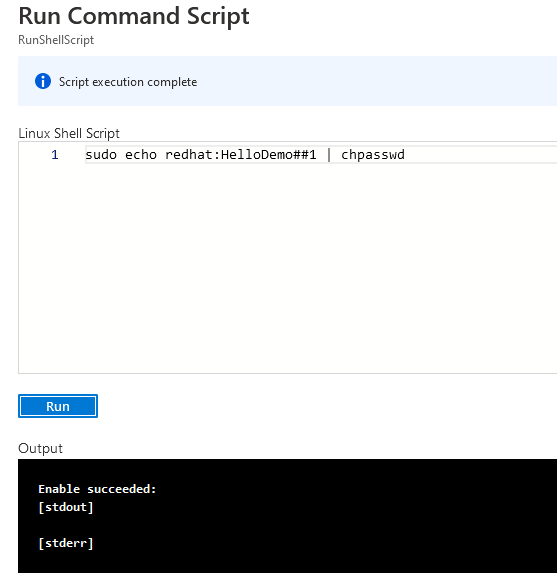
Task: Click the RunShellScript subtitle text
Action: pos(56,40)
